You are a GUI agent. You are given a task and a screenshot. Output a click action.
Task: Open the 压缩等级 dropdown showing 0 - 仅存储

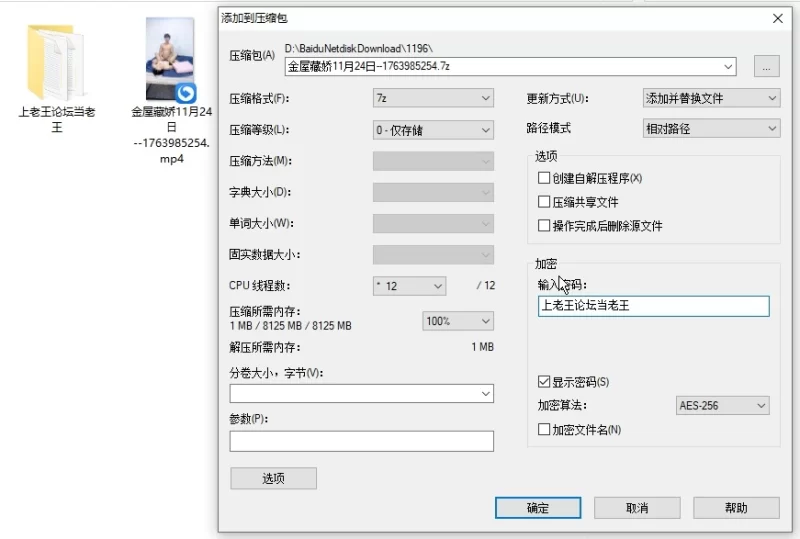click(433, 130)
